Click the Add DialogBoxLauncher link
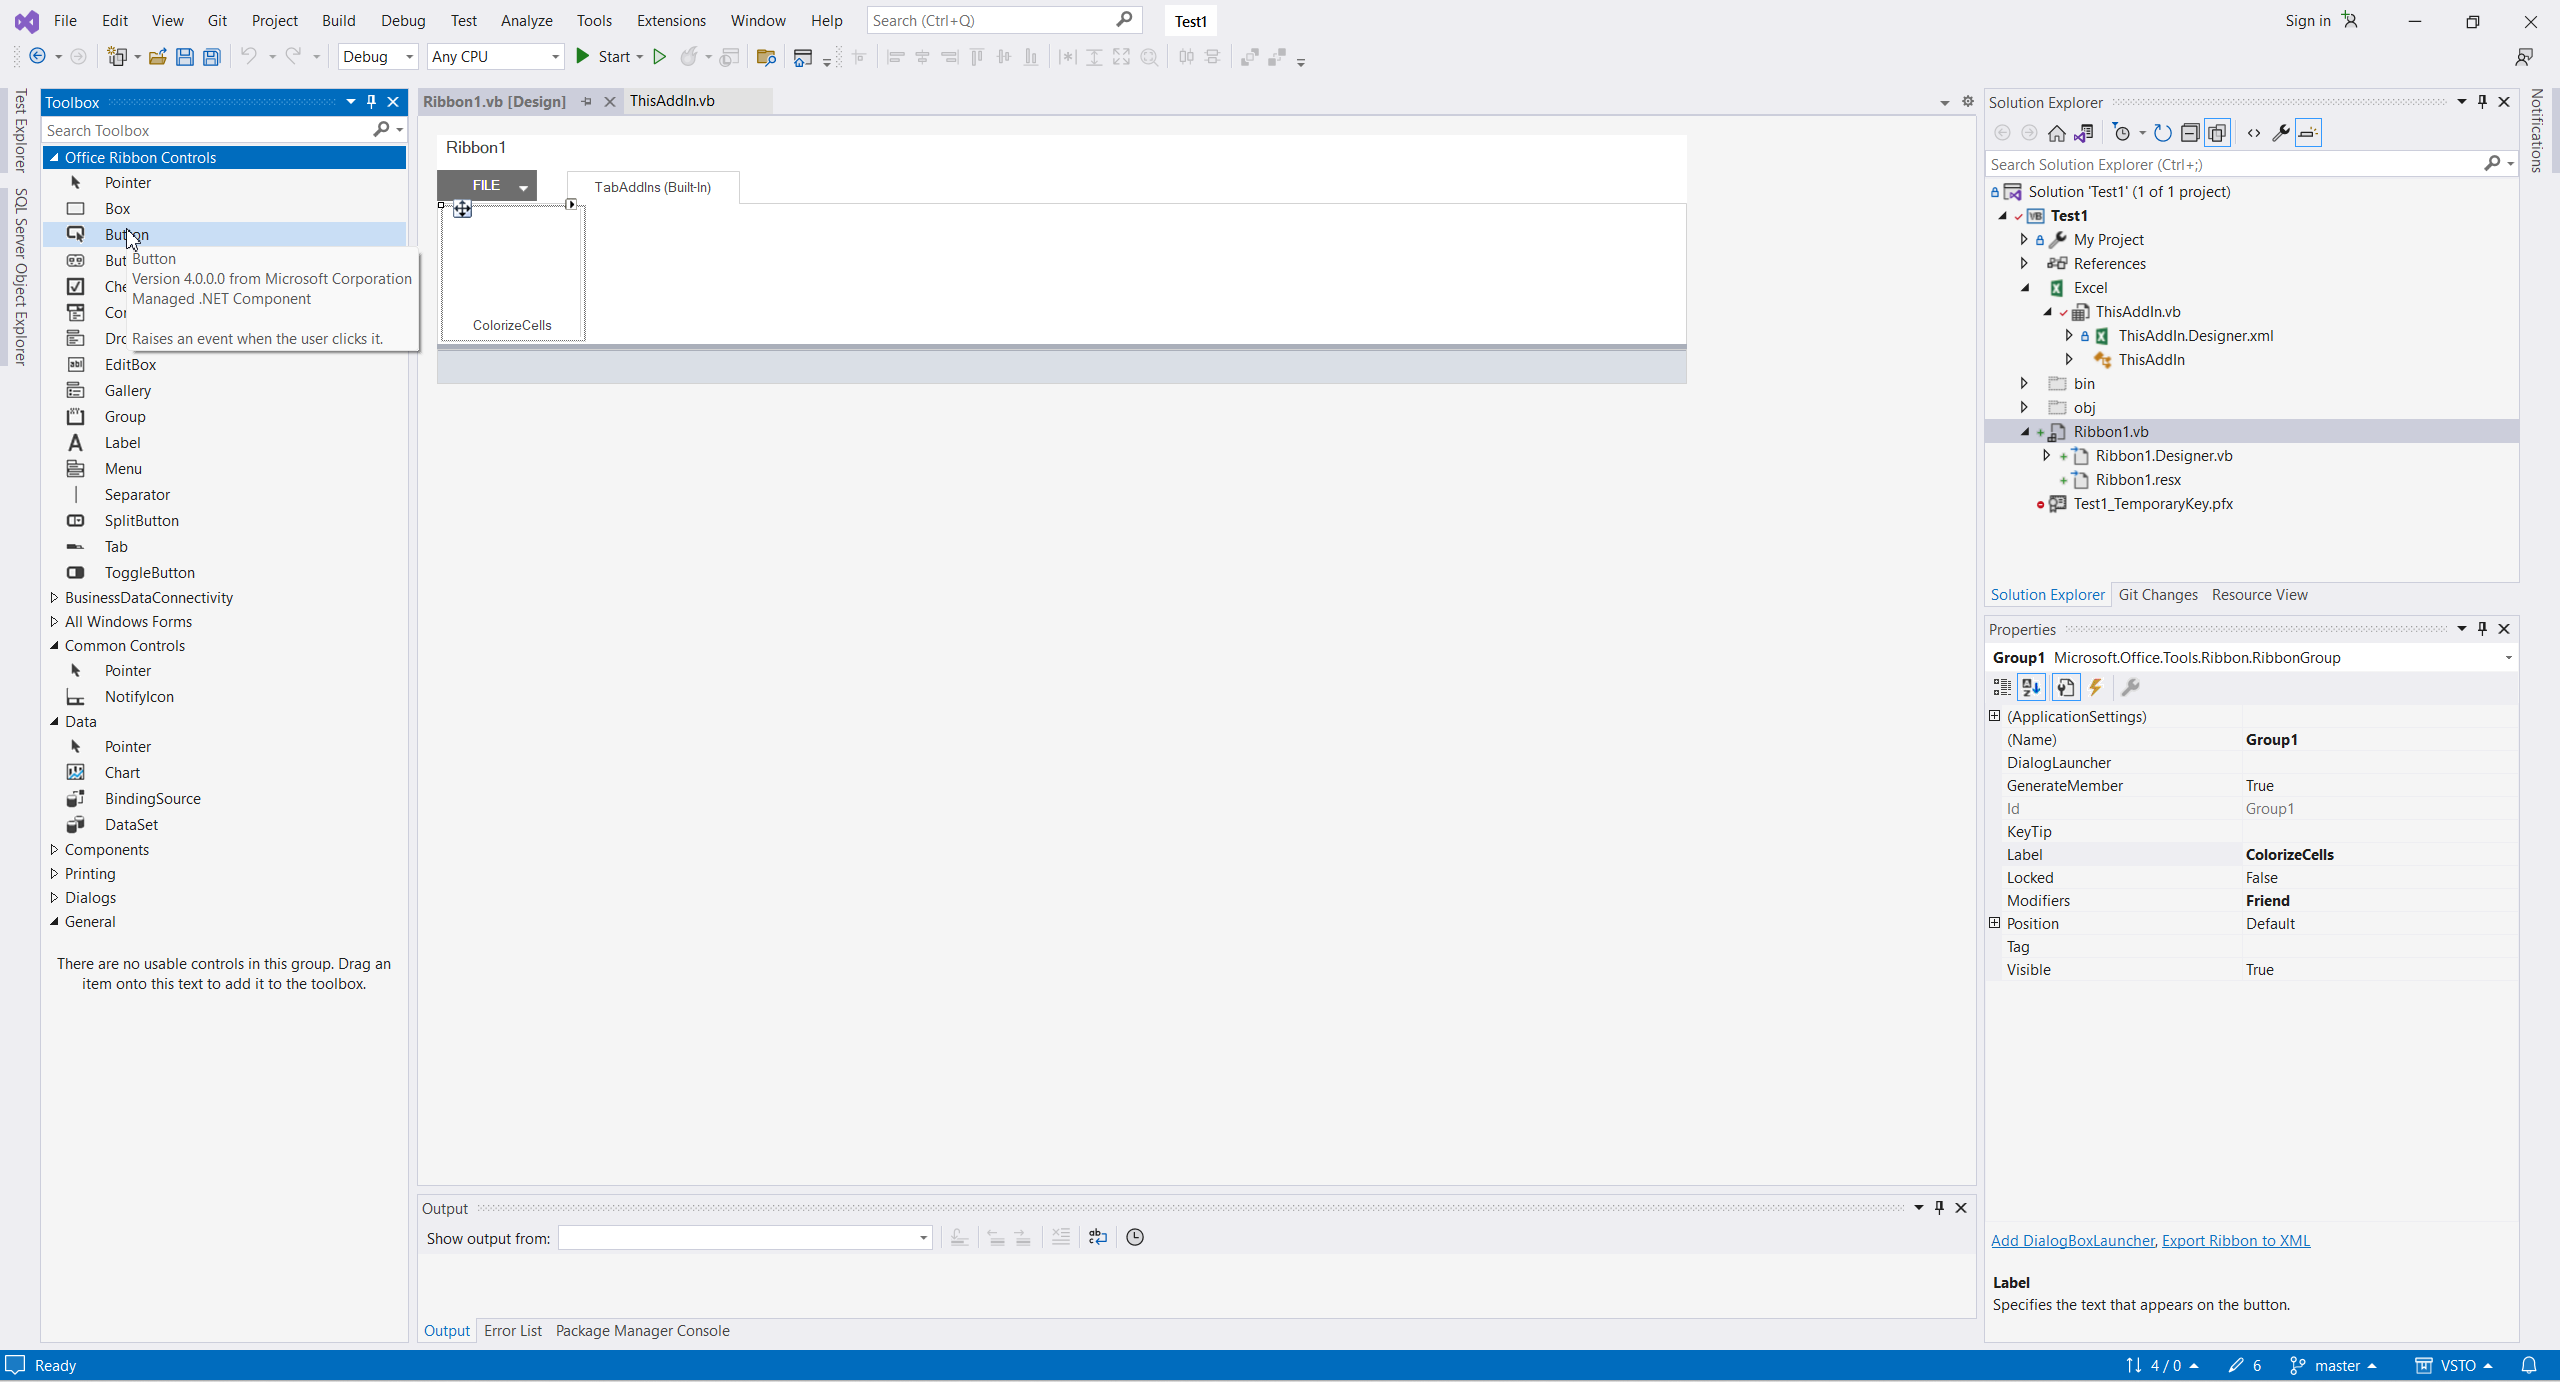This screenshot has height=1382, width=2560. 2072,1240
